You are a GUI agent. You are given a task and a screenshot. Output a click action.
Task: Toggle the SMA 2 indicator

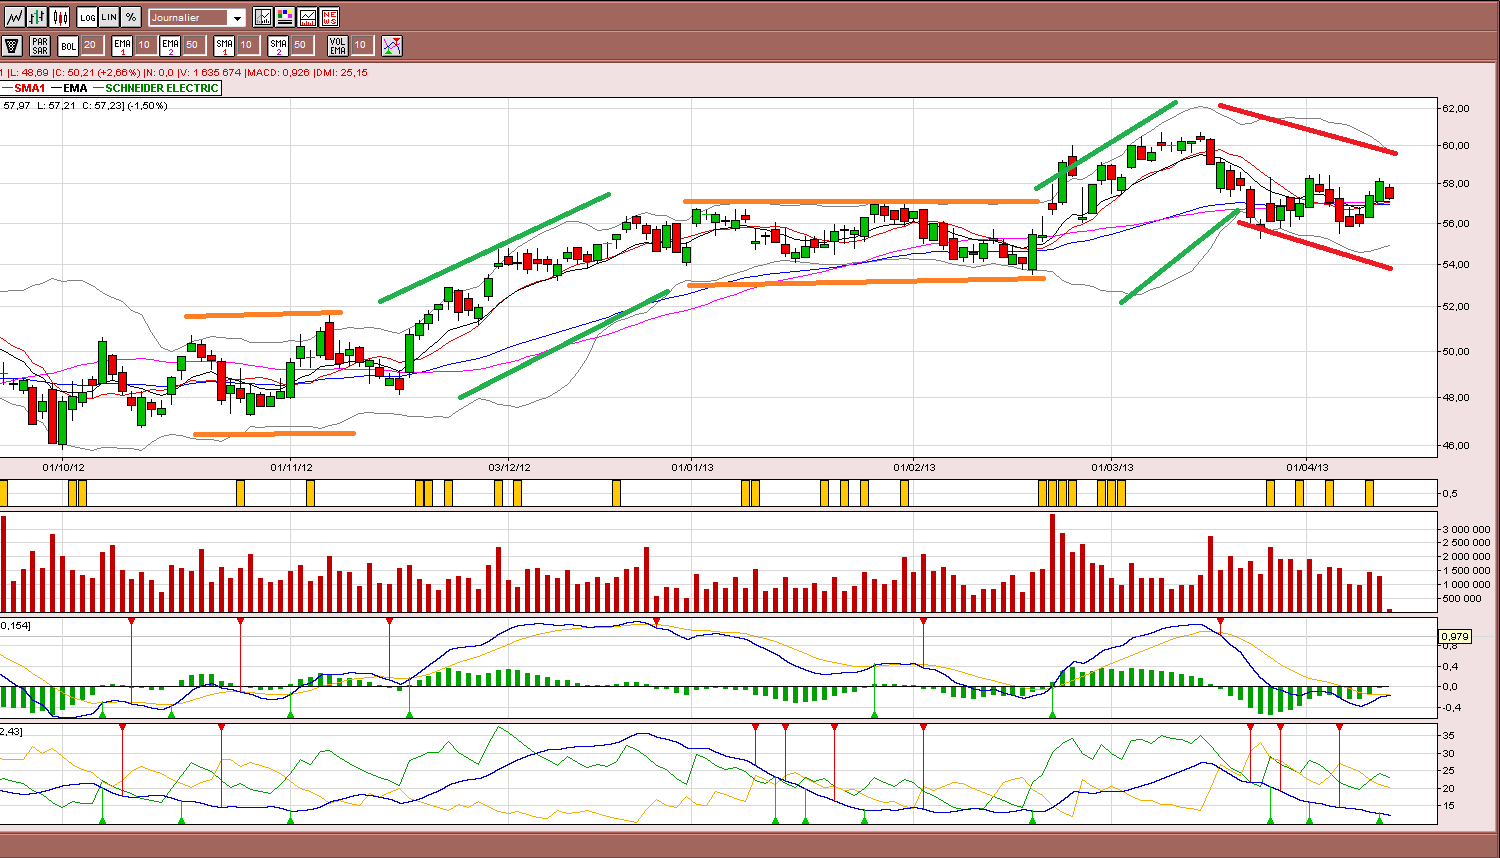tap(278, 46)
